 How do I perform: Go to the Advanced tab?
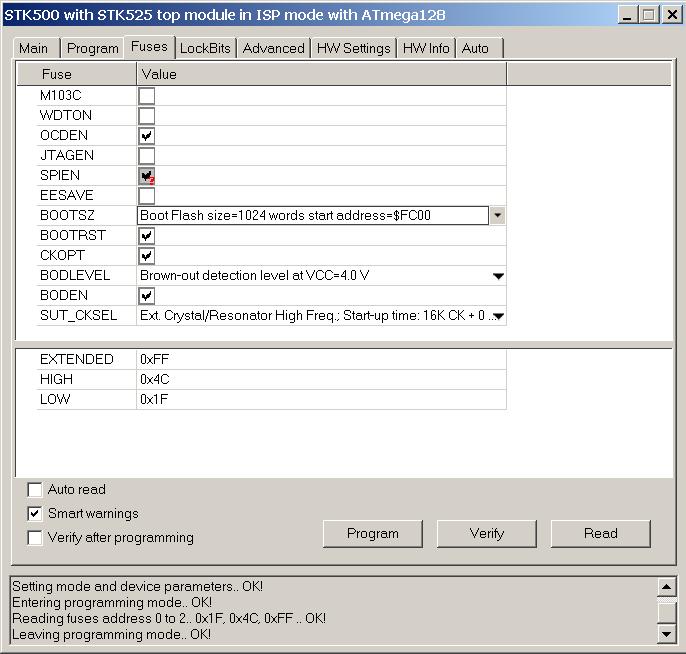coord(273,48)
